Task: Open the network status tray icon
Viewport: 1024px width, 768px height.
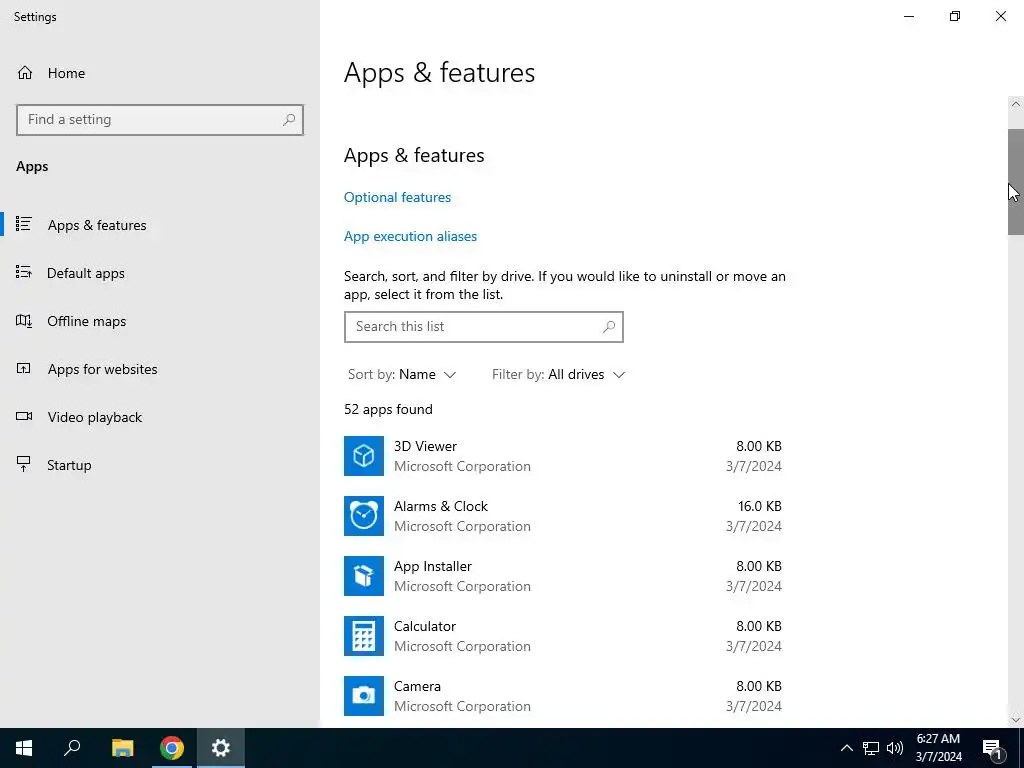Action: pyautogui.click(x=871, y=748)
